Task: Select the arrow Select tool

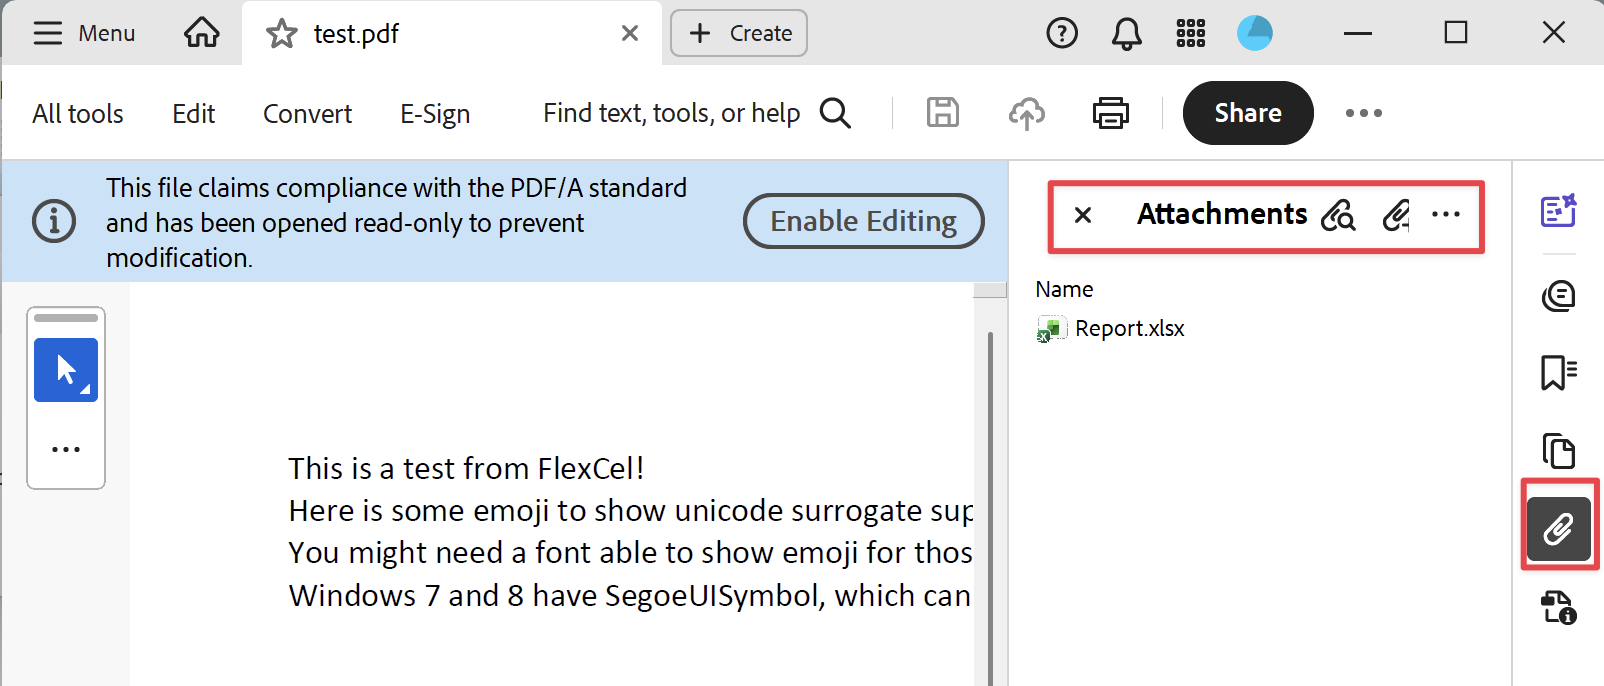Action: (x=66, y=370)
